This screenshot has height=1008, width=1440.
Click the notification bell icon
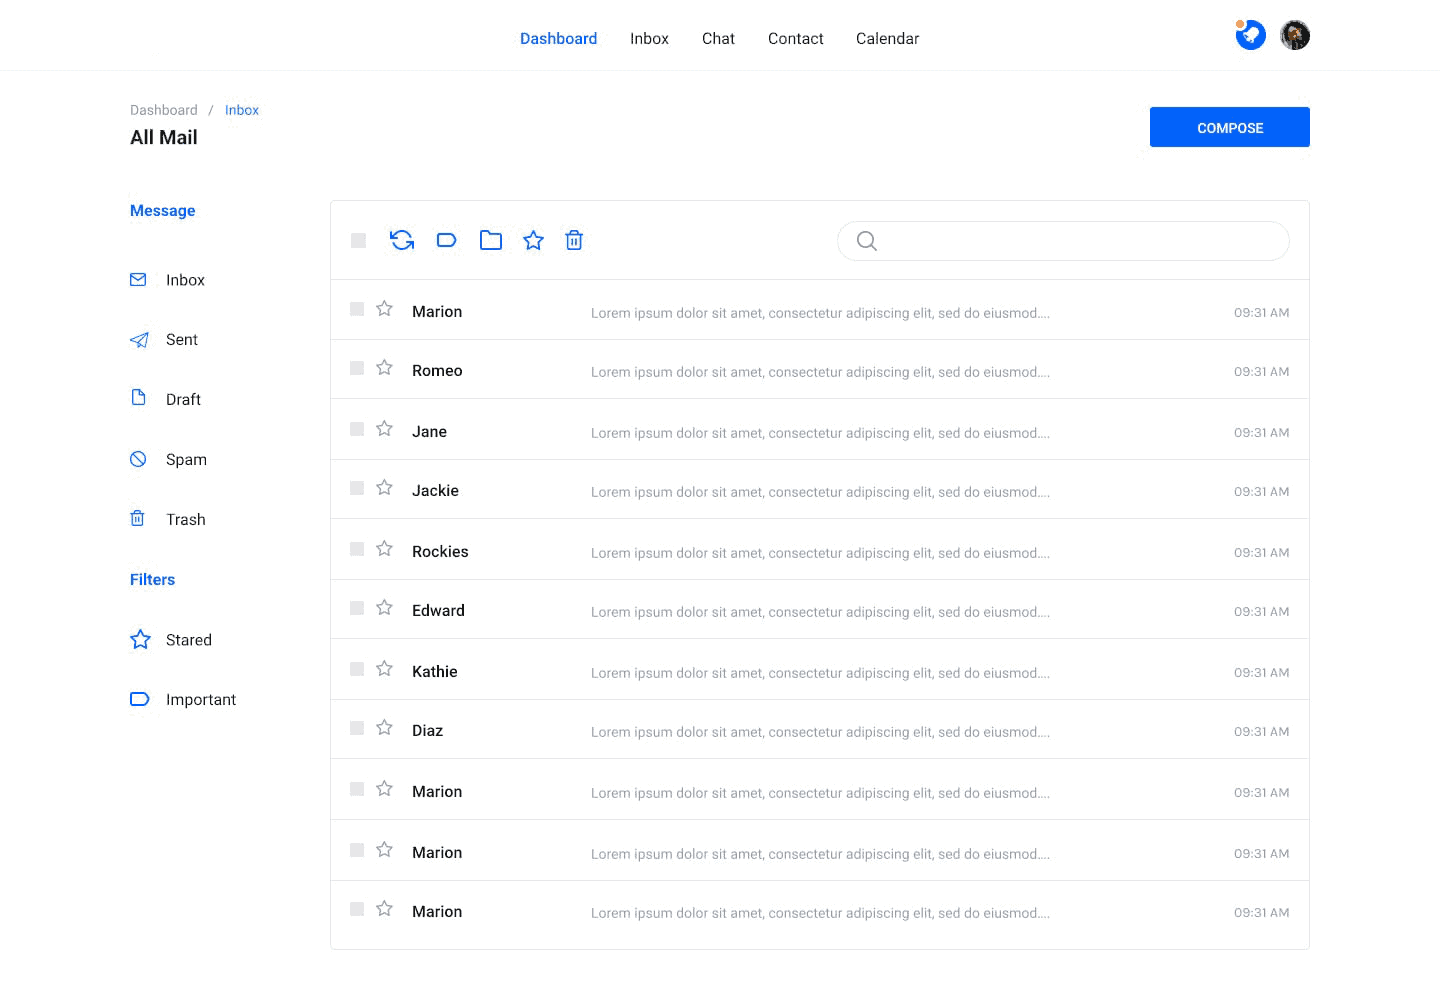coord(1250,34)
